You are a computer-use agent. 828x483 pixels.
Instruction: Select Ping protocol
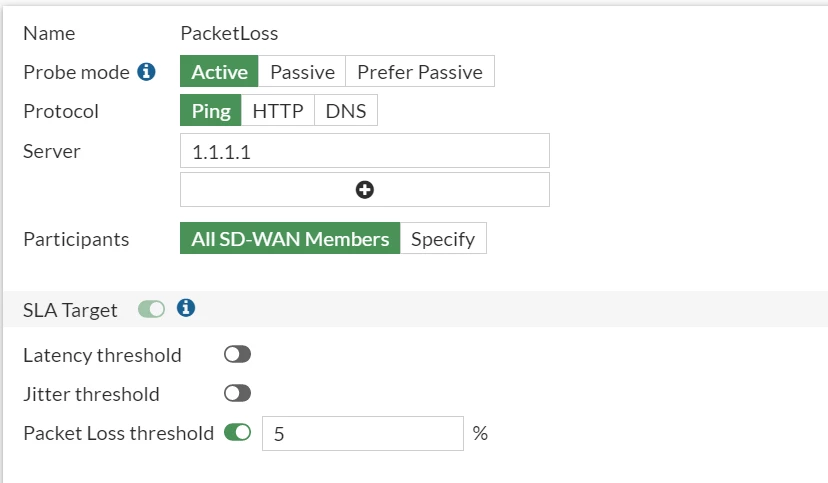(x=211, y=110)
